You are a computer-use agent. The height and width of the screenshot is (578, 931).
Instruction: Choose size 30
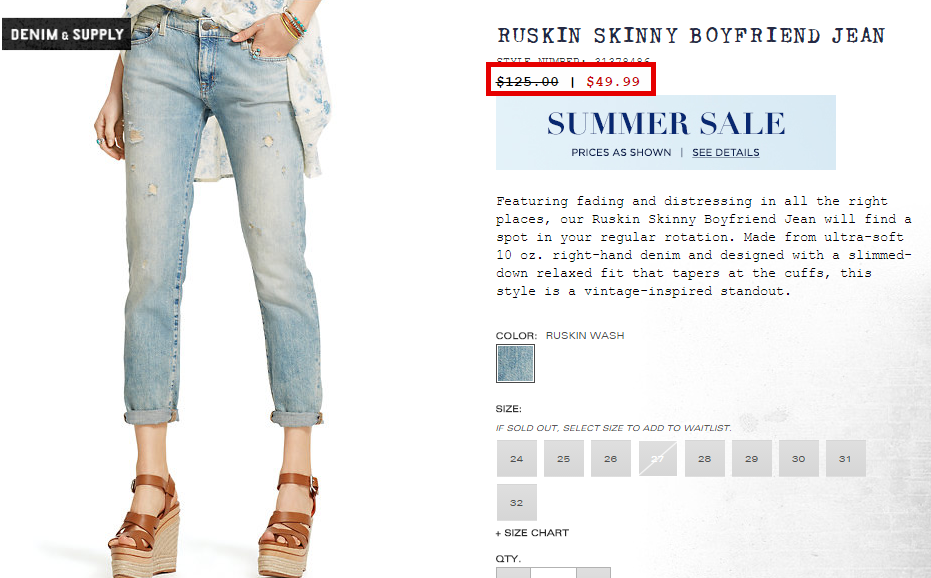pyautogui.click(x=799, y=459)
